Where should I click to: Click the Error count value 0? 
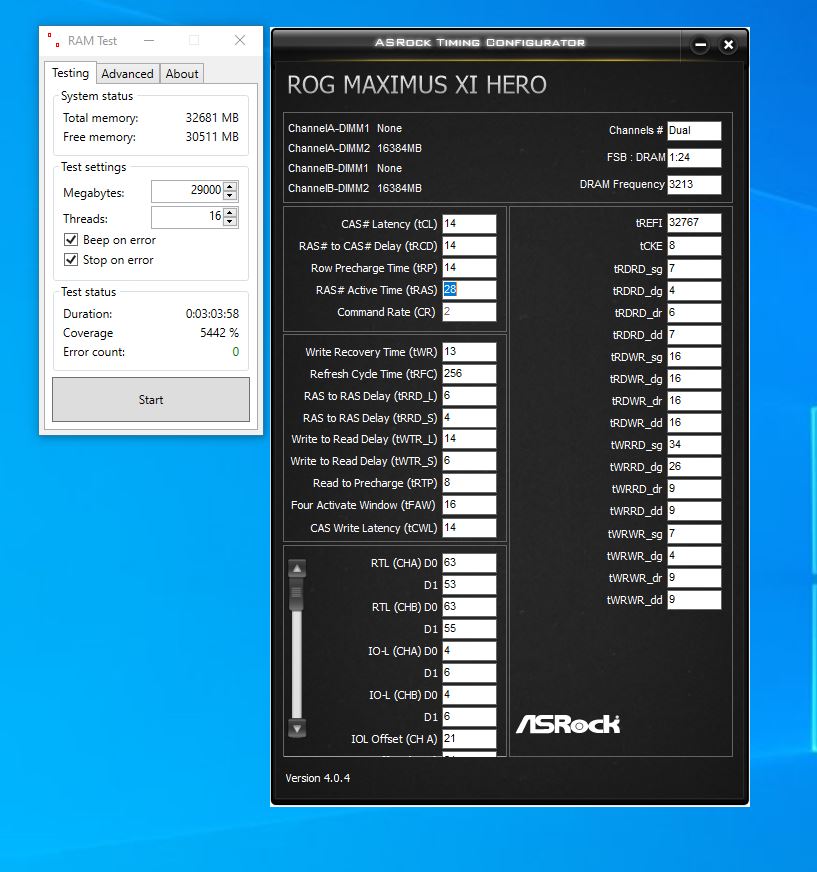236,351
